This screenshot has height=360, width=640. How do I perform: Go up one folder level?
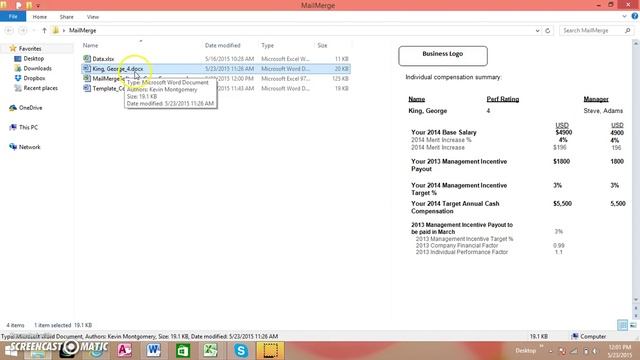coord(44,31)
